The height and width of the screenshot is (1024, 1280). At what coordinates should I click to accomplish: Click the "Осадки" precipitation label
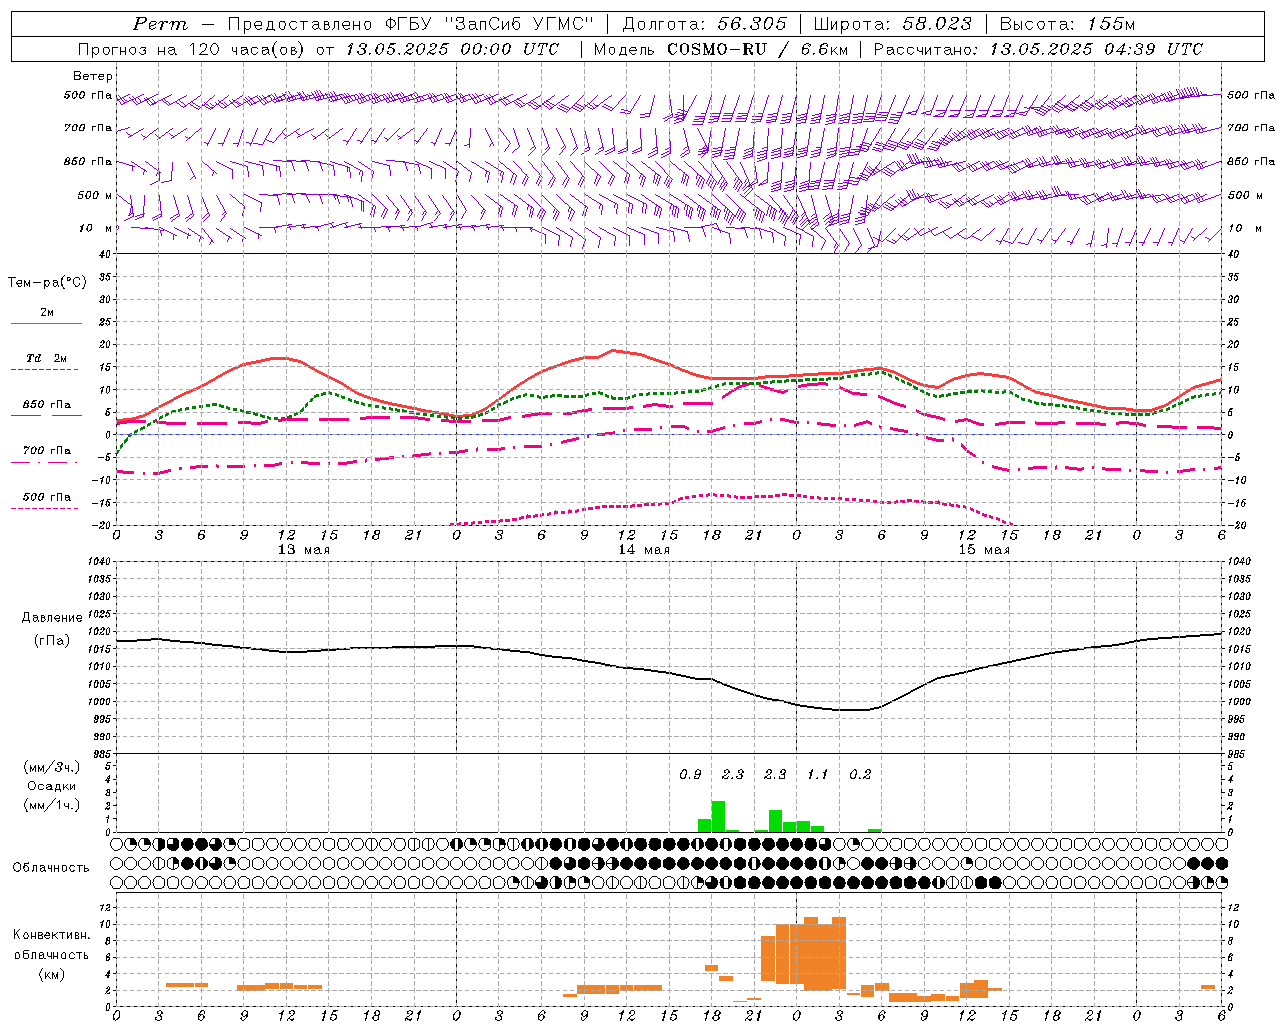tap(52, 786)
